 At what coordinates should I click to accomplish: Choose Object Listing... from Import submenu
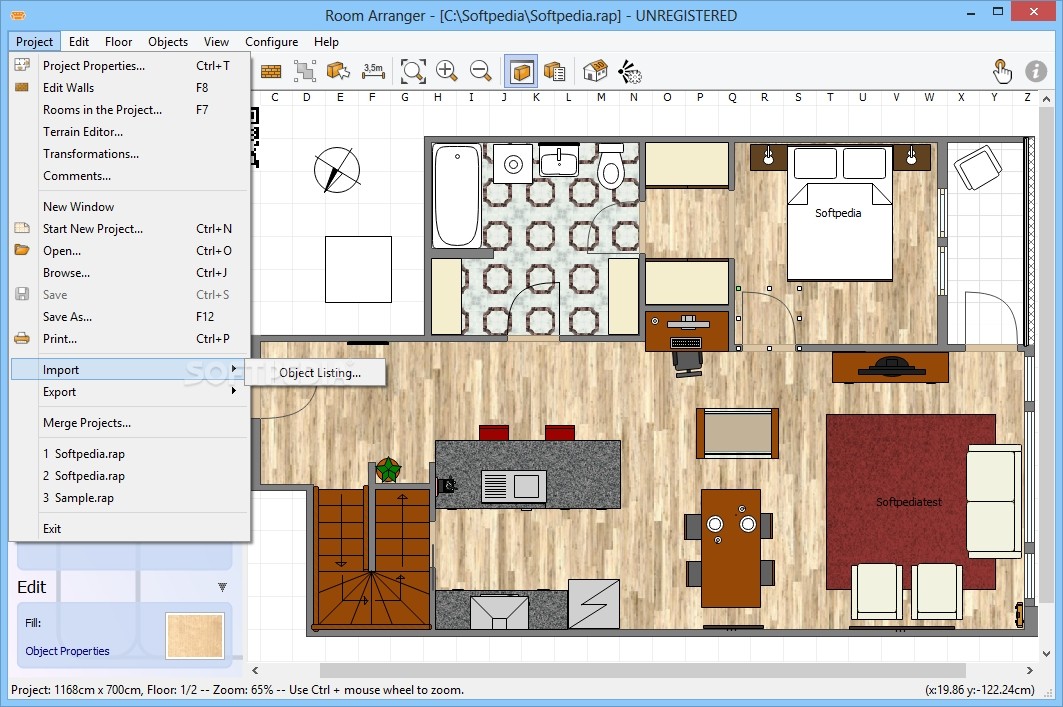click(315, 373)
